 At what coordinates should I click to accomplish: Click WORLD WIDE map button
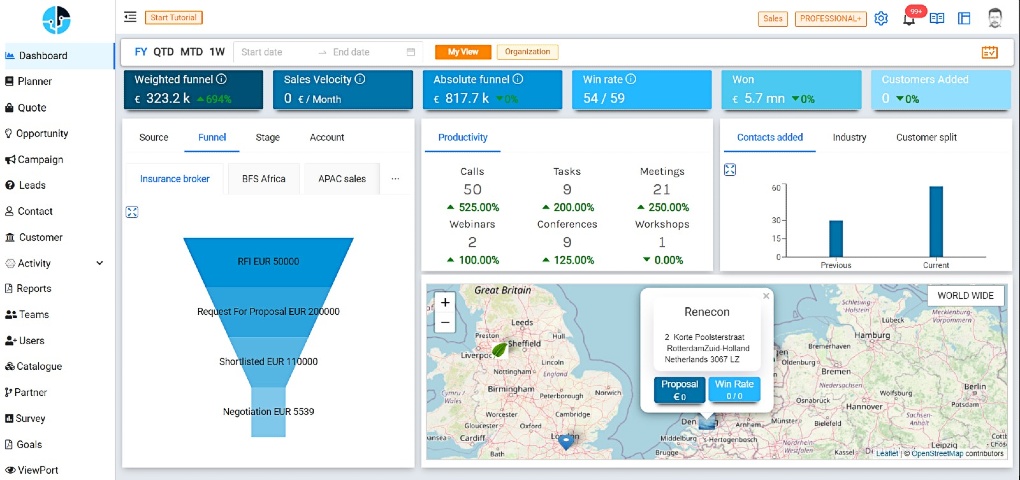(966, 295)
